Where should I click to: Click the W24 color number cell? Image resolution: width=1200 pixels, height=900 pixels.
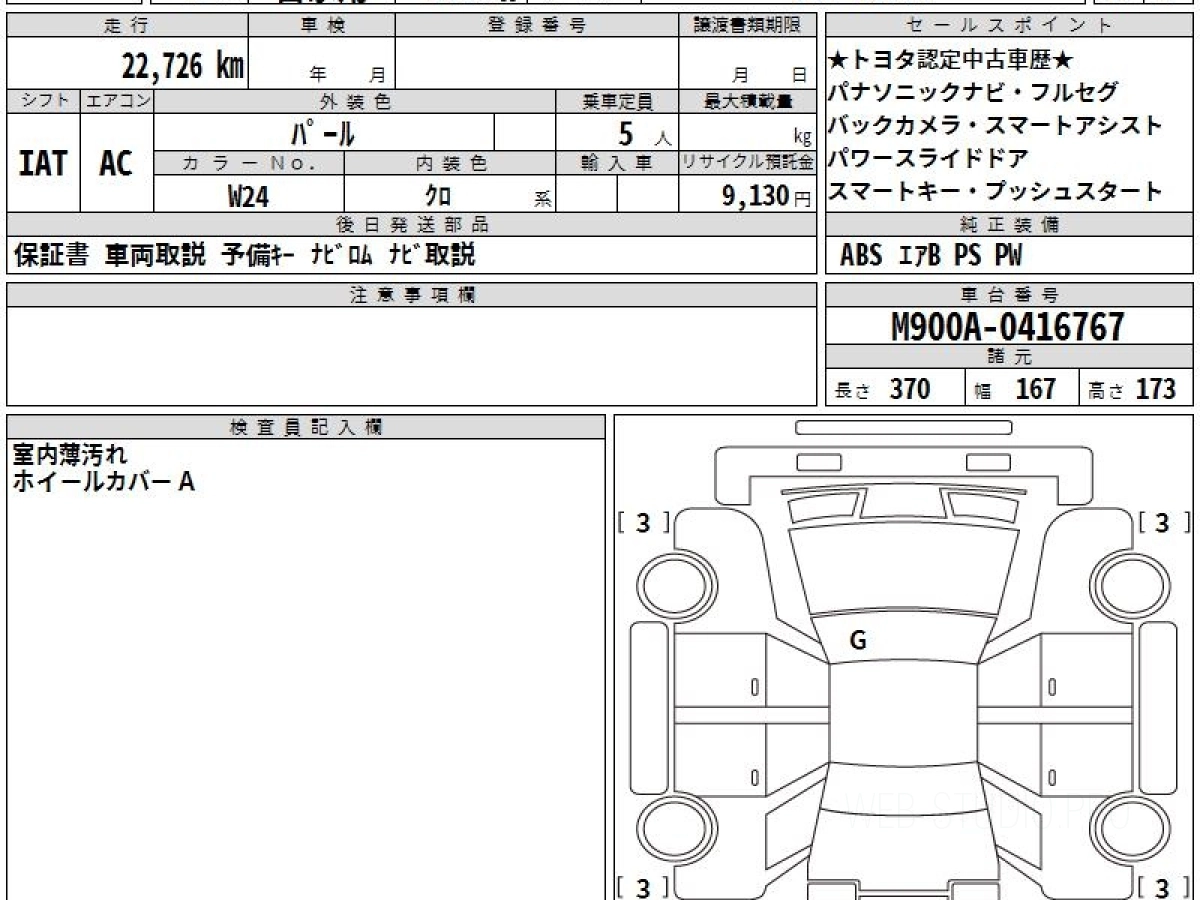coord(248,196)
